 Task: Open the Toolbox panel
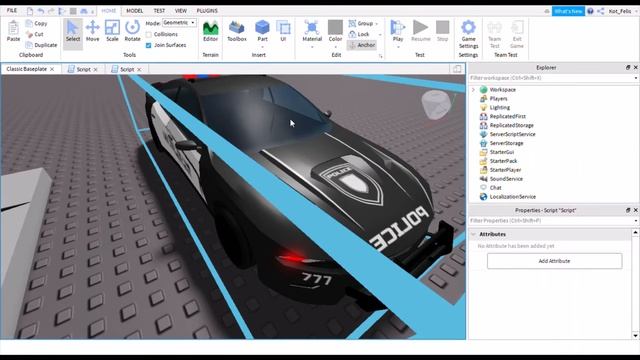tap(237, 31)
